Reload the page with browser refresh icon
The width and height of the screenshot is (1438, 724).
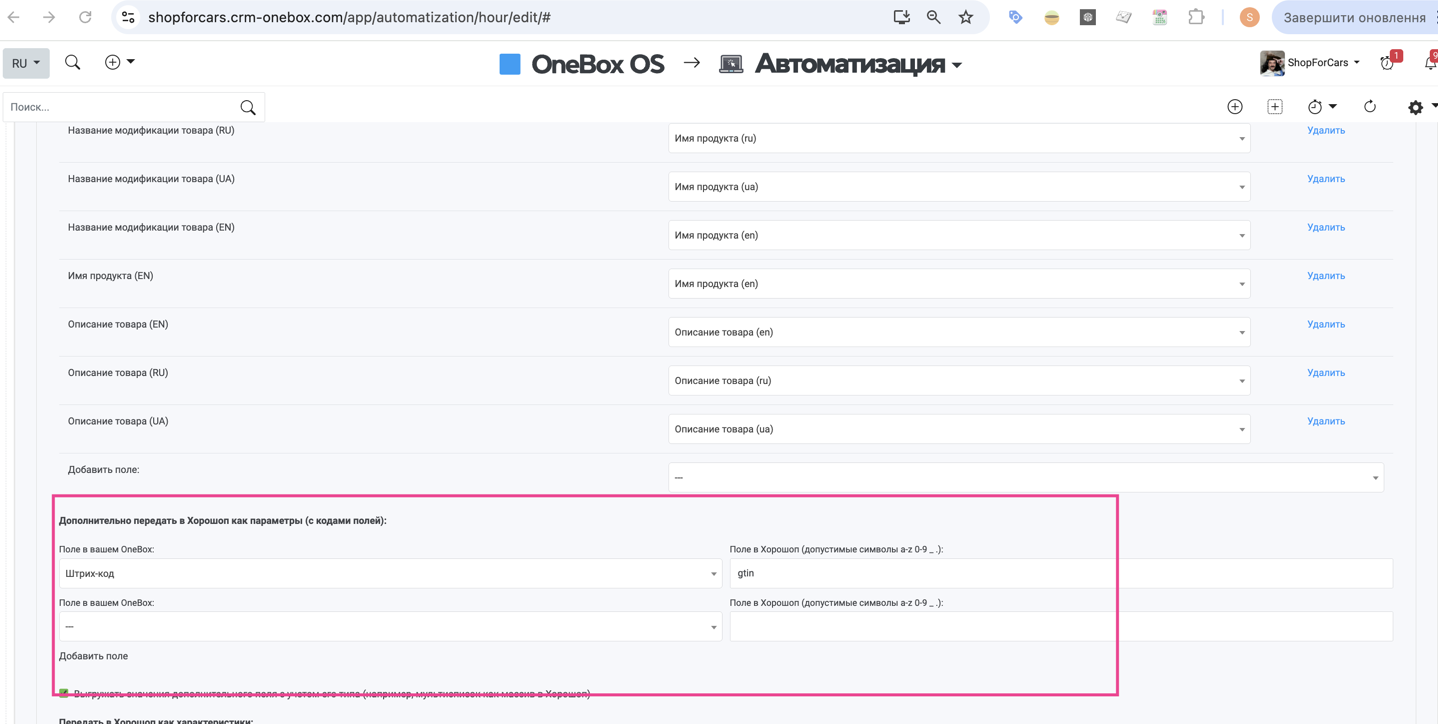tap(85, 17)
